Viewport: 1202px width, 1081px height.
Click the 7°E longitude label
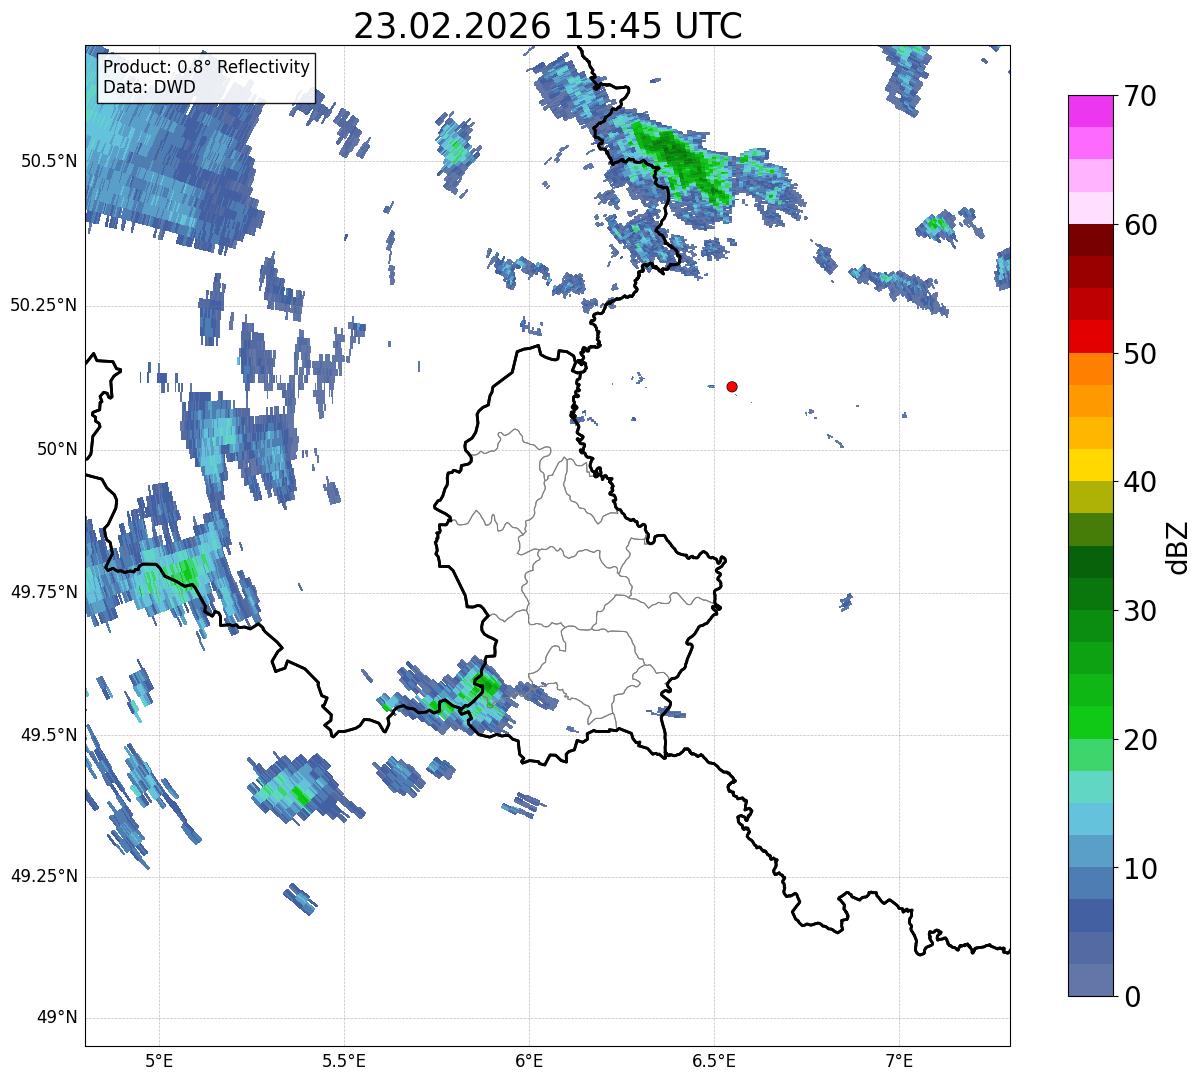(899, 1061)
